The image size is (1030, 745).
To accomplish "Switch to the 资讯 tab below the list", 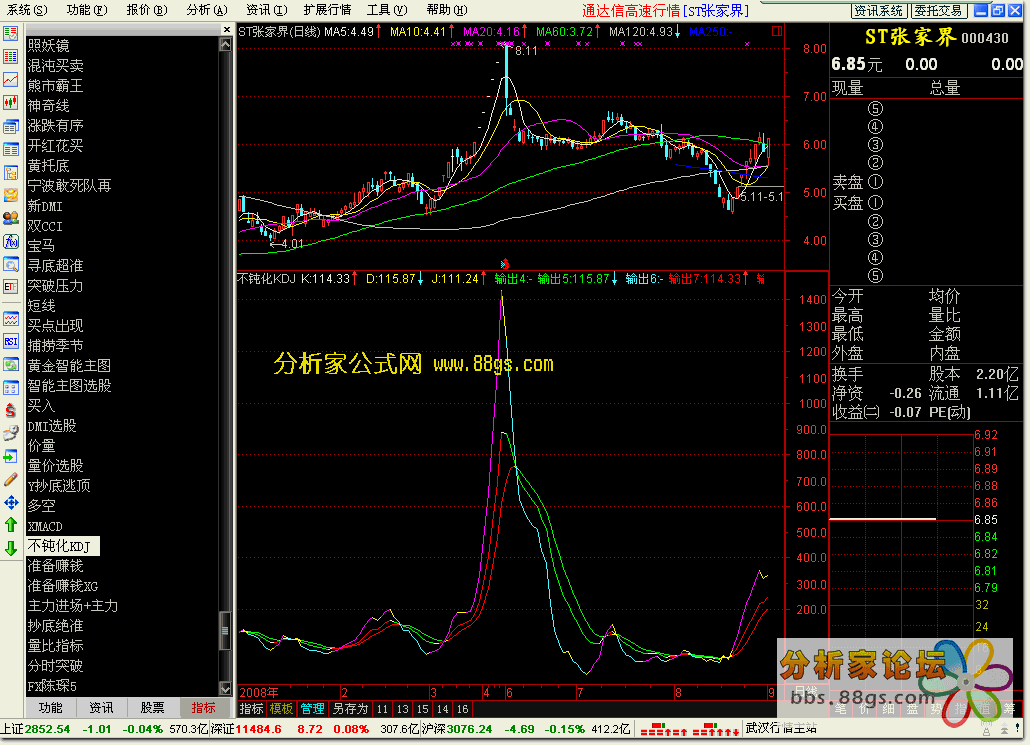I will (101, 708).
